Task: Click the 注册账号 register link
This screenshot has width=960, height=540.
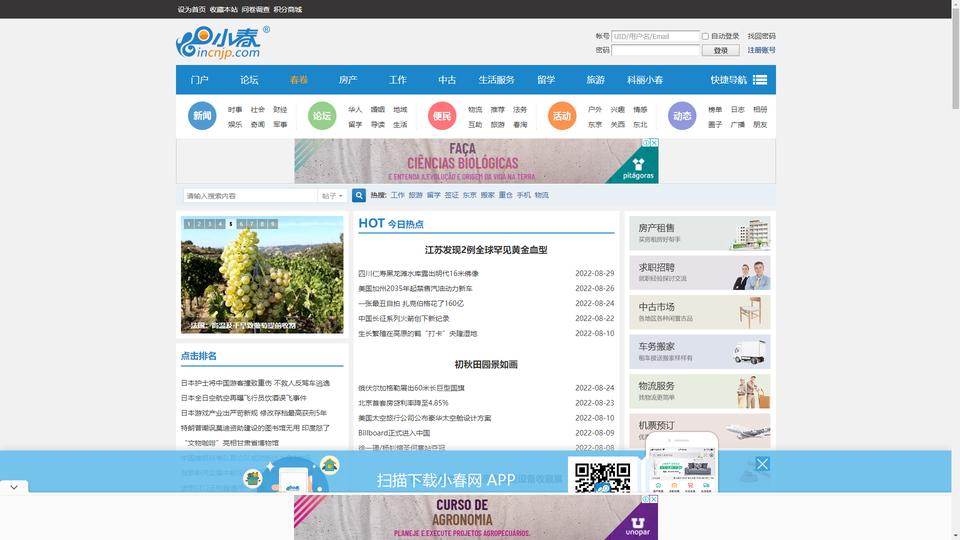Action: coord(762,50)
